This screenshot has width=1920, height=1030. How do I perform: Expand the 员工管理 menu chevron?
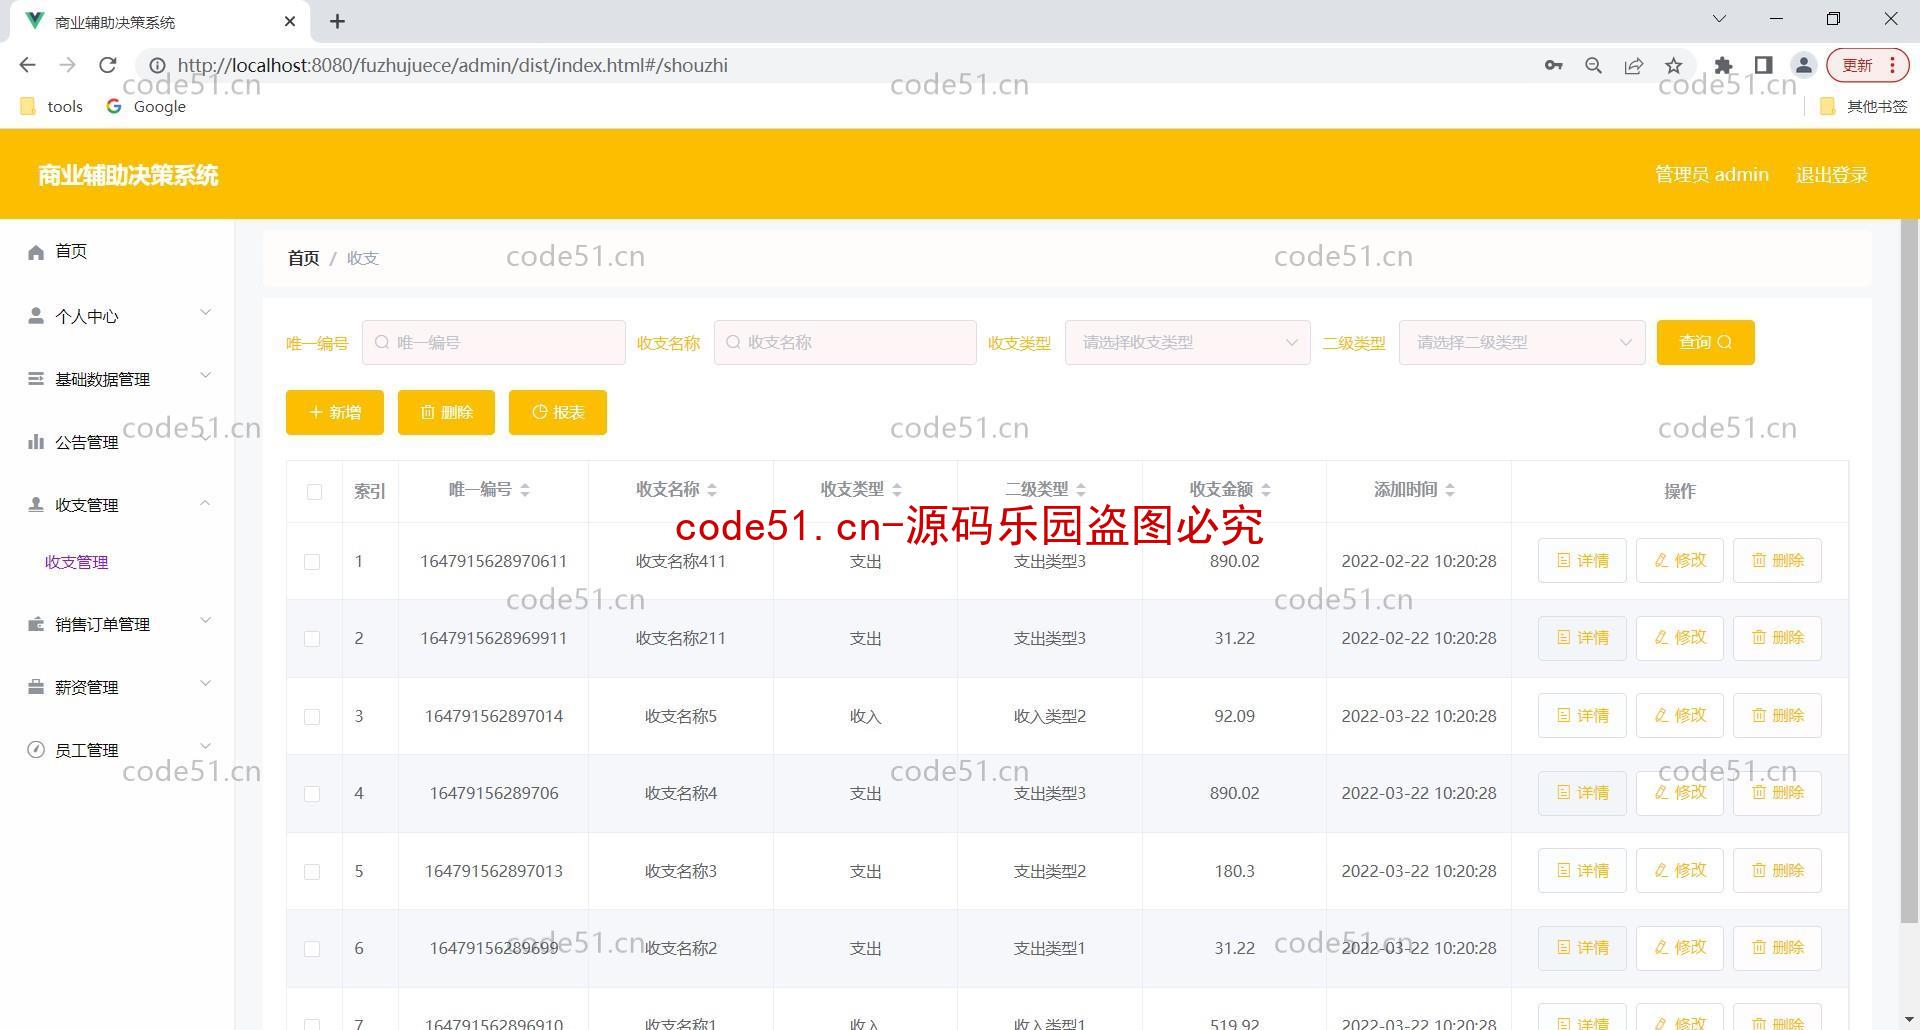coord(205,747)
